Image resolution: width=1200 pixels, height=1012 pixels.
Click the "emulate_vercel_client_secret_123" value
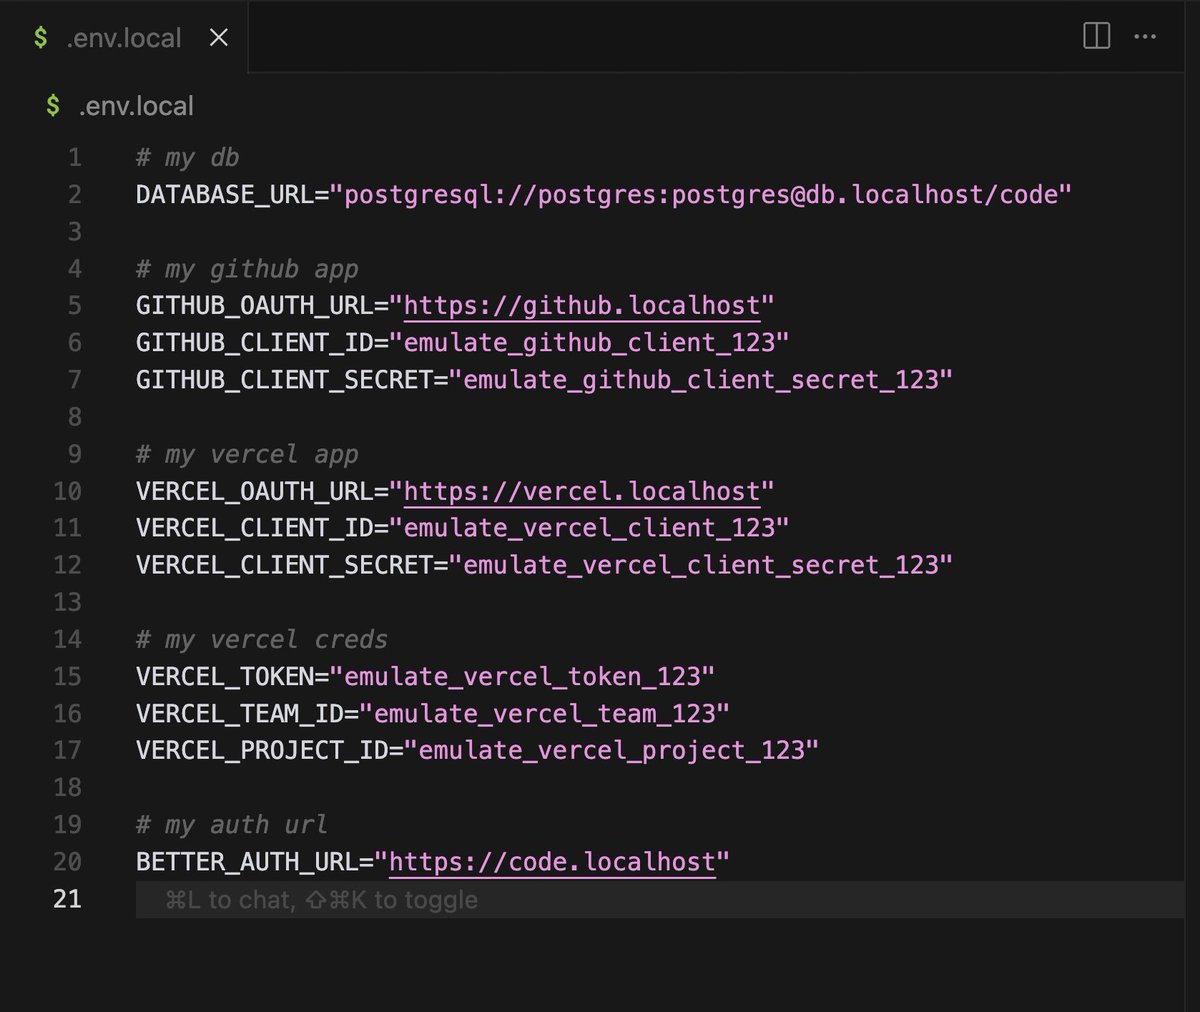(701, 565)
